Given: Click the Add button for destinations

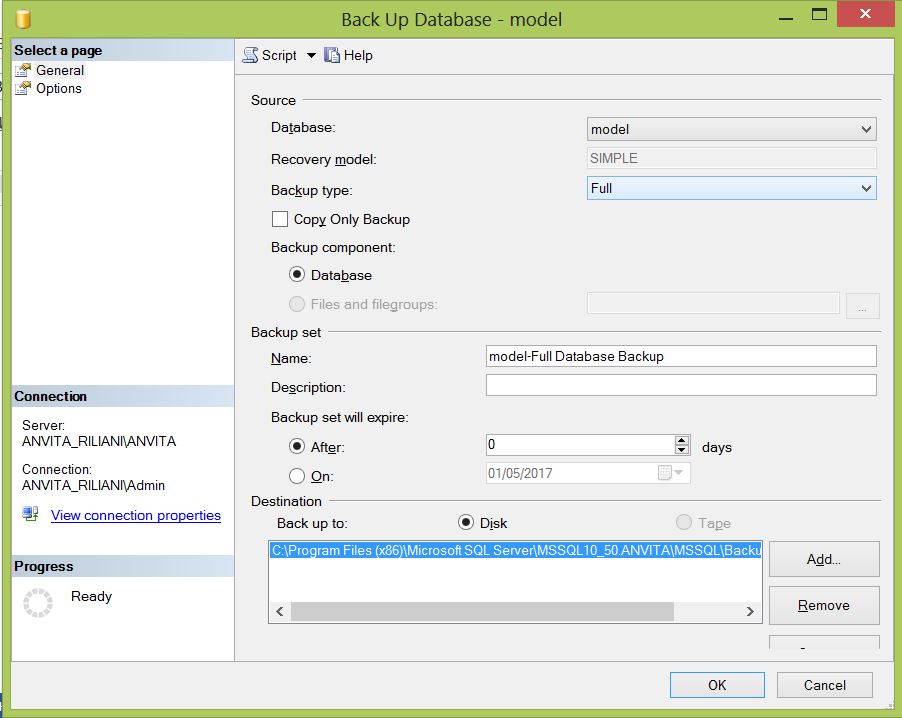Looking at the screenshot, I should (x=823, y=559).
